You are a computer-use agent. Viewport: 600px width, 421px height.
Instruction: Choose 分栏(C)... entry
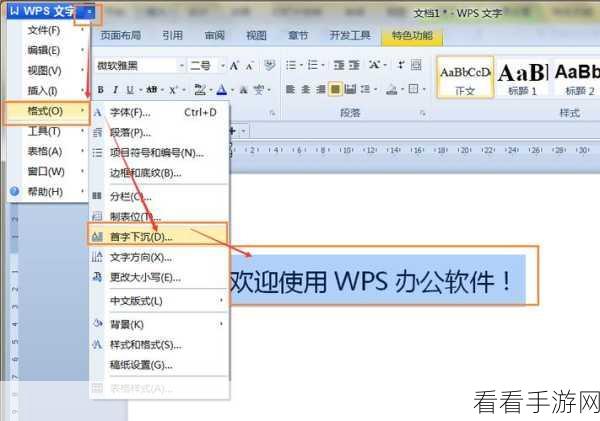[x=159, y=197]
